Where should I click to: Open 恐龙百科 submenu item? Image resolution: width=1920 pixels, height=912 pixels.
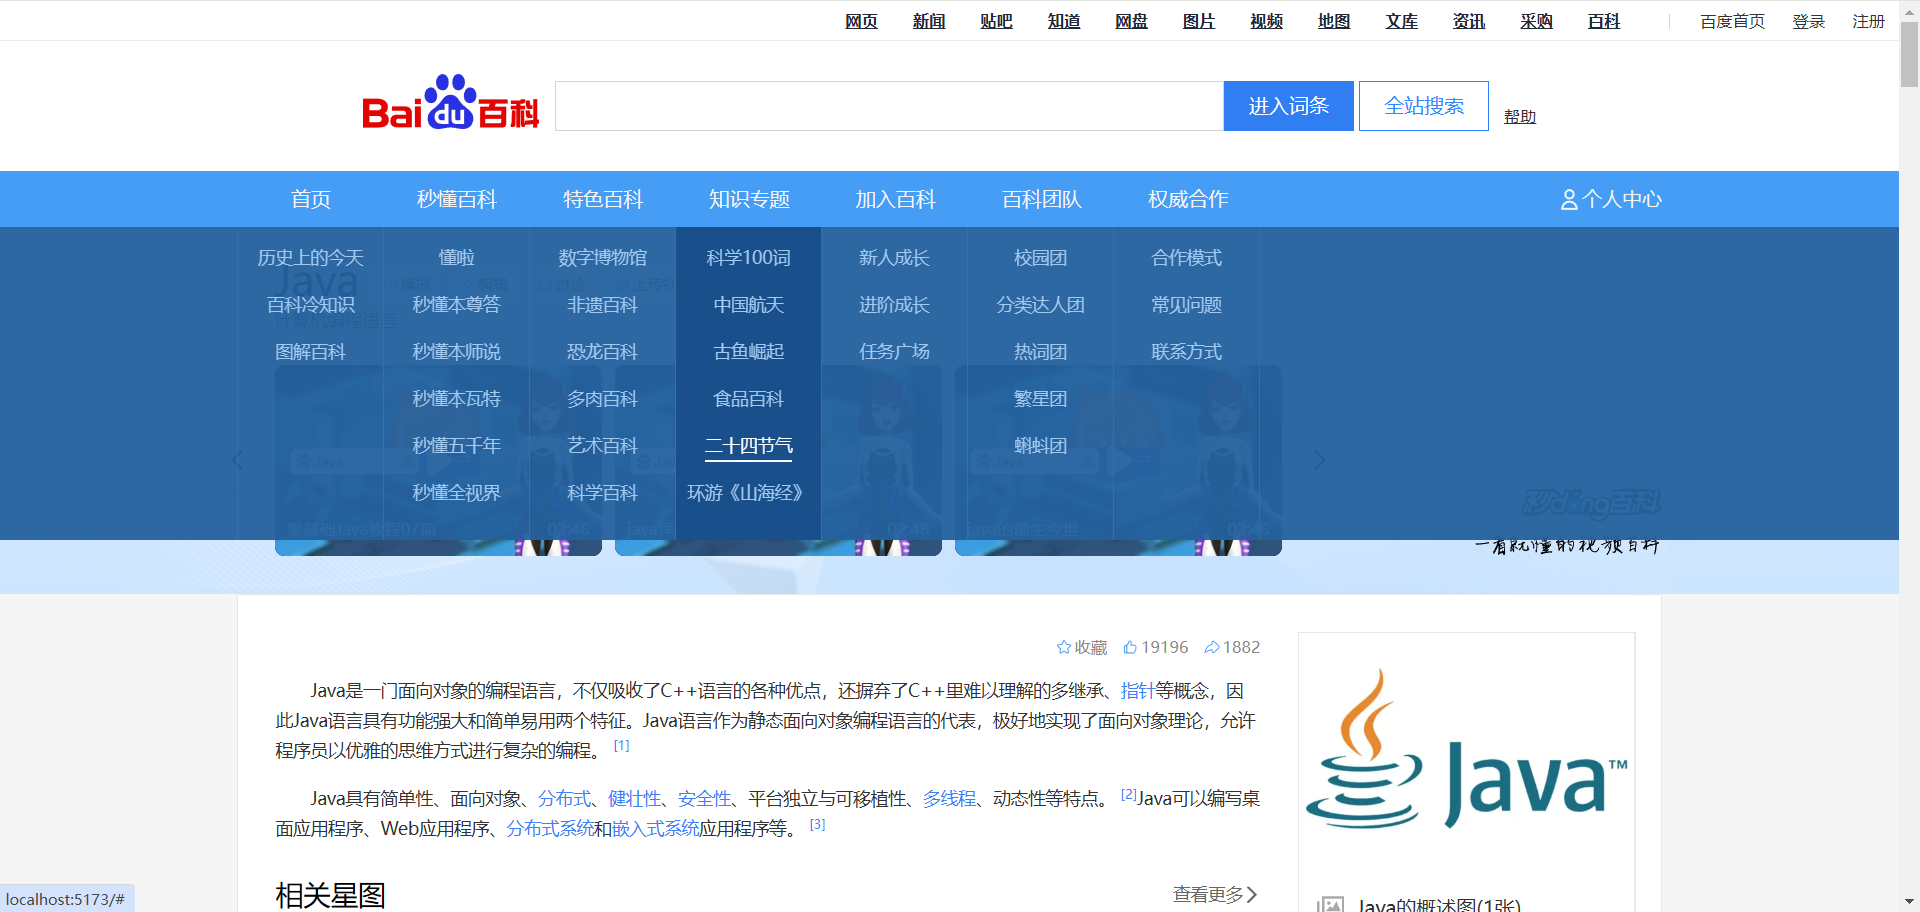603,352
